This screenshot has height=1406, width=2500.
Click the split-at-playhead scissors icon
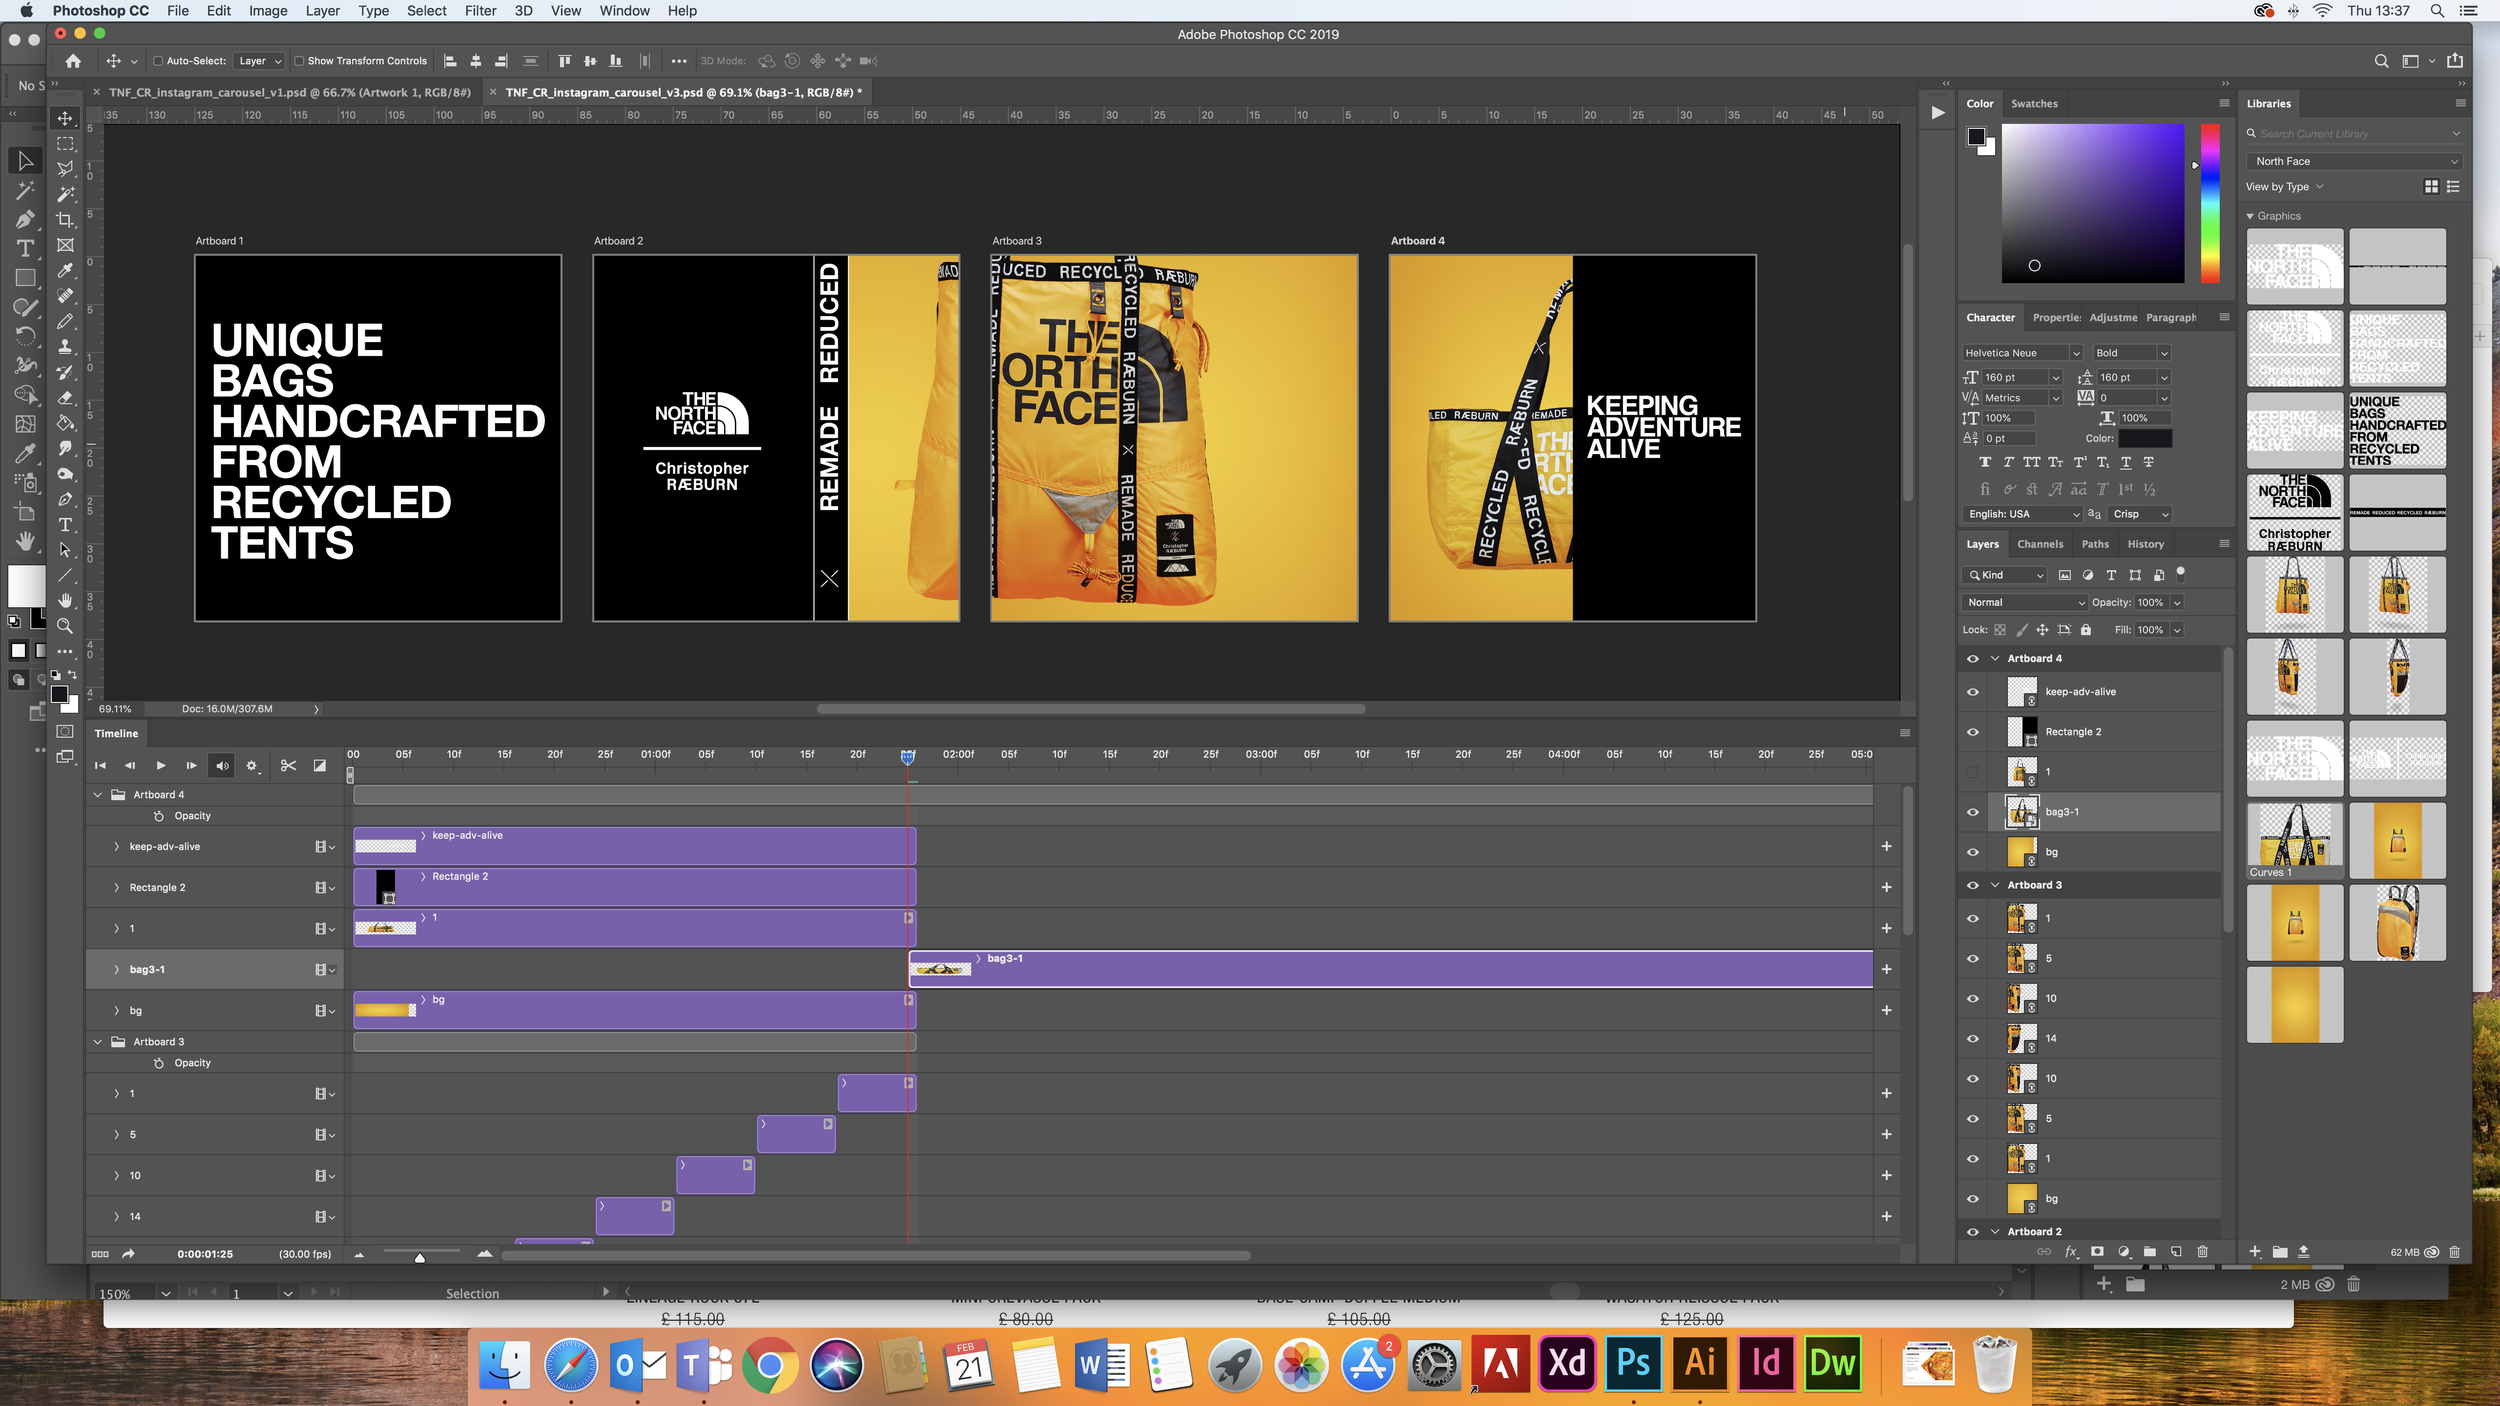pyautogui.click(x=288, y=766)
